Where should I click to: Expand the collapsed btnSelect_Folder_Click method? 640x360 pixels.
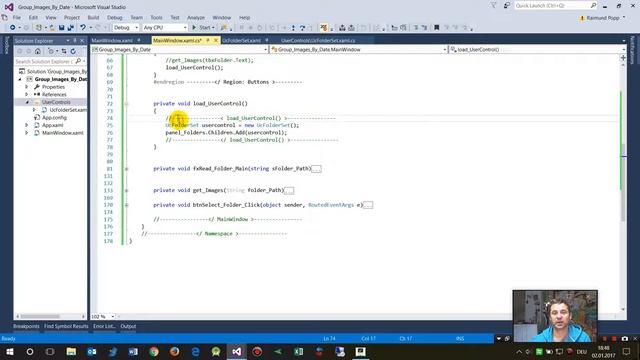pyautogui.click(x=127, y=205)
